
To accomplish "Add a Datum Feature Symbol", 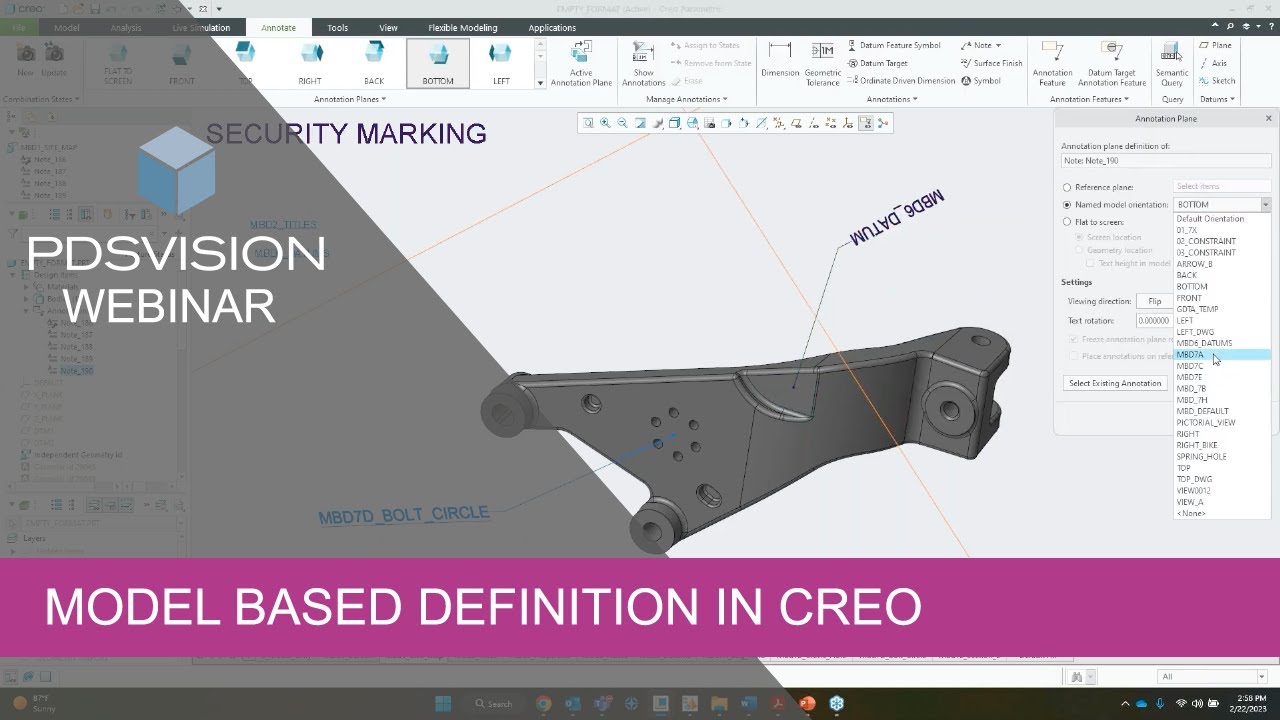I will tap(894, 45).
